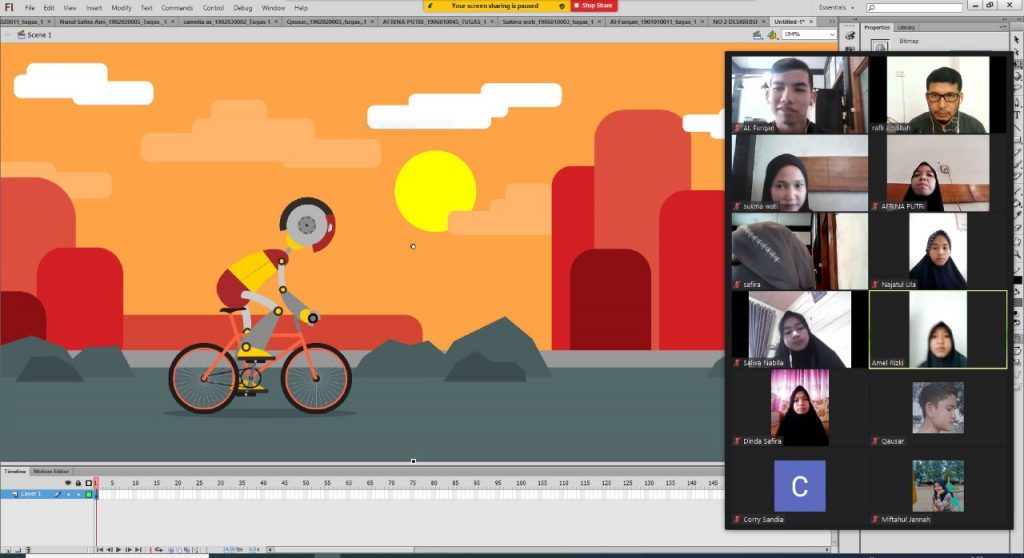Viewport: 1024px width, 558px height.
Task: Switch to the Motion Editor tab
Action: [51, 471]
